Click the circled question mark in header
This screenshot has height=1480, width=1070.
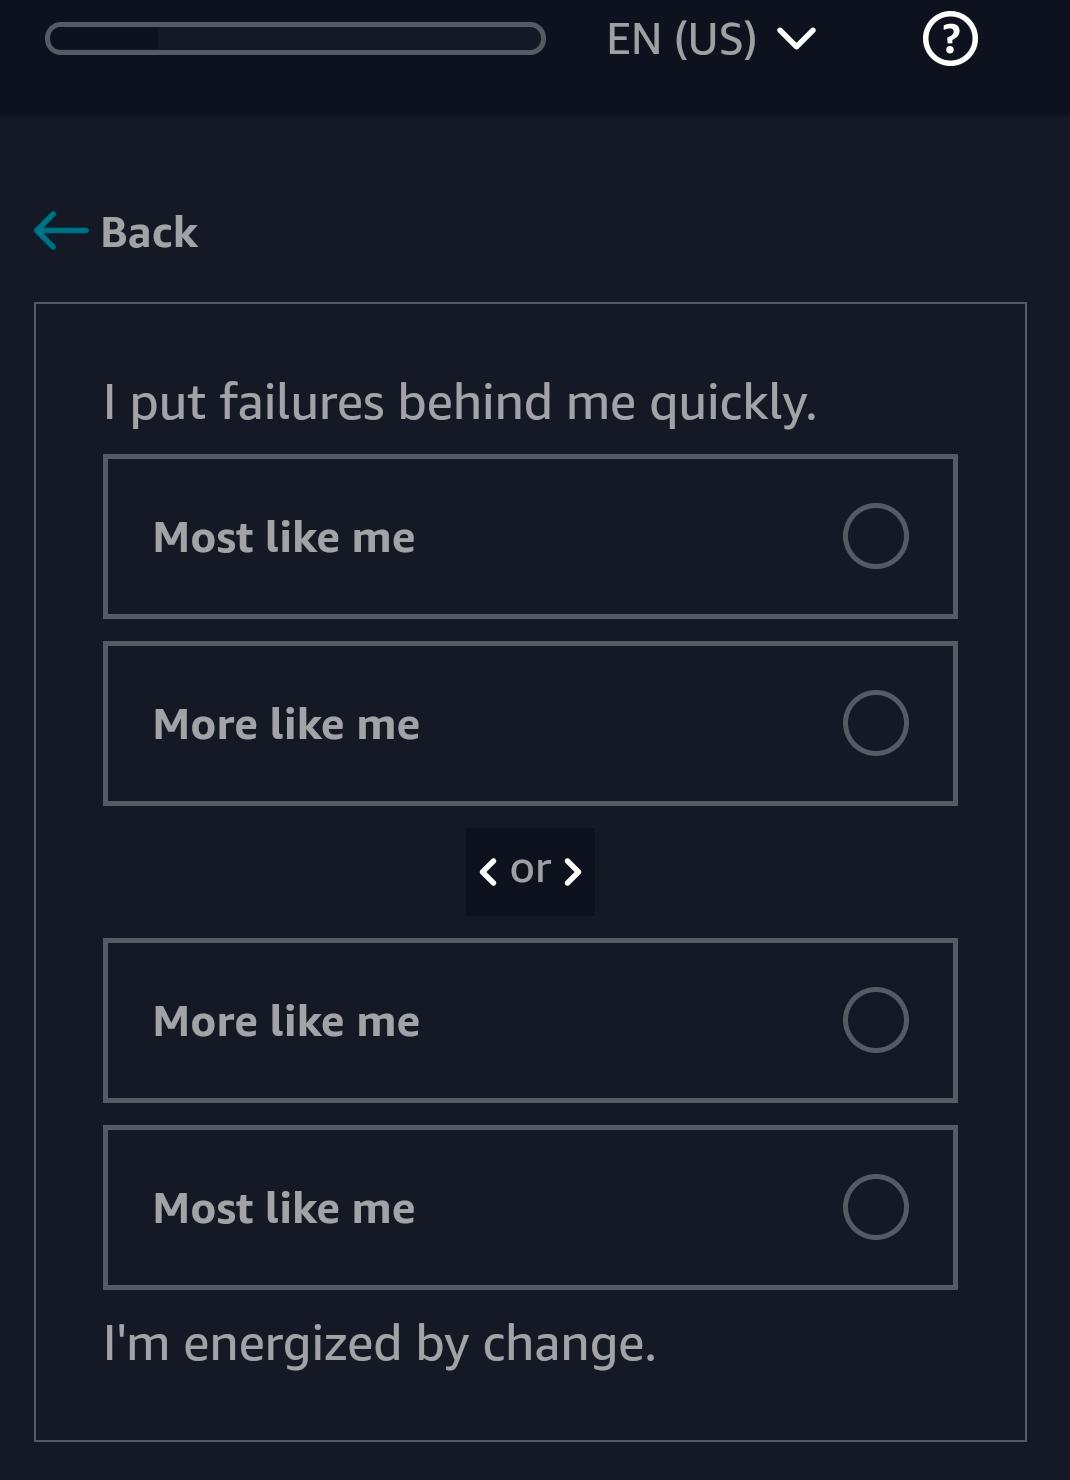click(948, 40)
